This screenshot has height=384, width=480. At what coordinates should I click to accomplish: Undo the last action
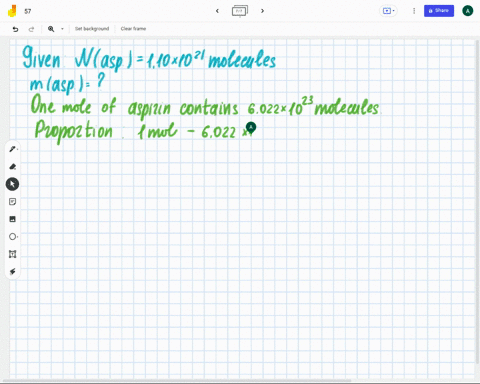(x=15, y=29)
